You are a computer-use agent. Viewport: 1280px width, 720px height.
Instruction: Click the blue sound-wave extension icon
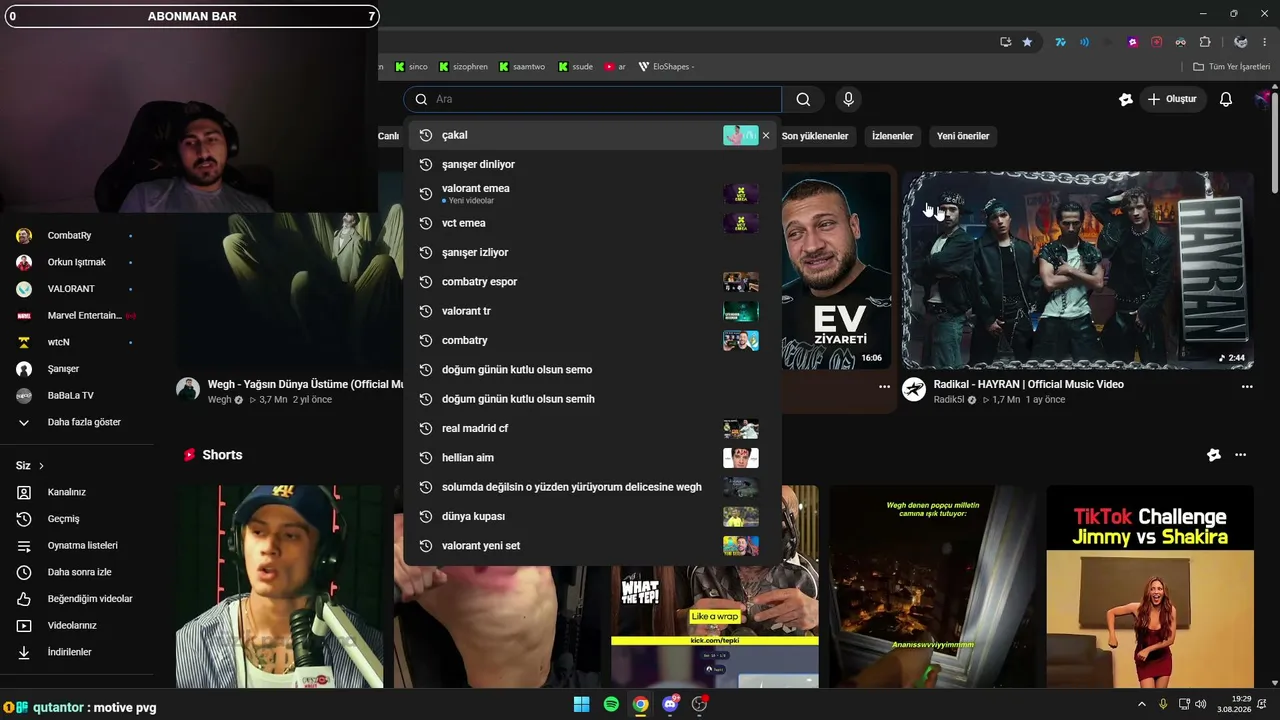pyautogui.click(x=1084, y=42)
